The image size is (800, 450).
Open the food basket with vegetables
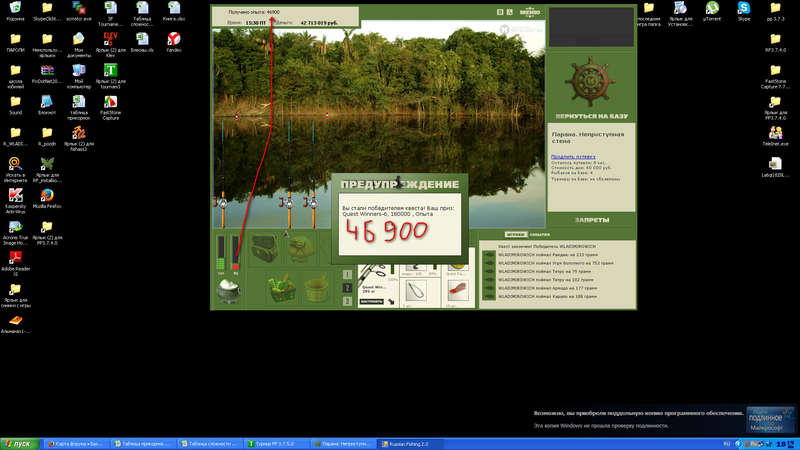[x=281, y=288]
